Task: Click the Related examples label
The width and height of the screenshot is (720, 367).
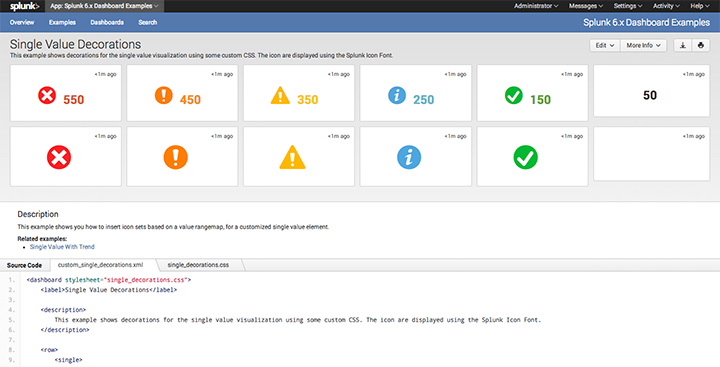Action: [42, 239]
